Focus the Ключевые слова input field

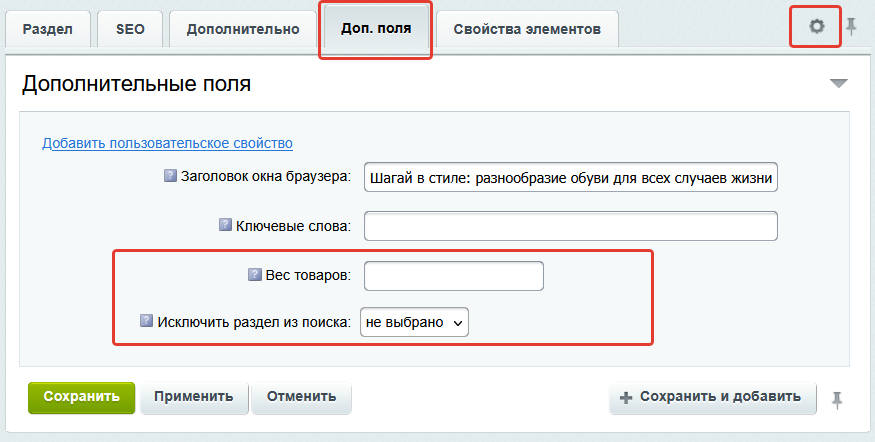coord(571,226)
